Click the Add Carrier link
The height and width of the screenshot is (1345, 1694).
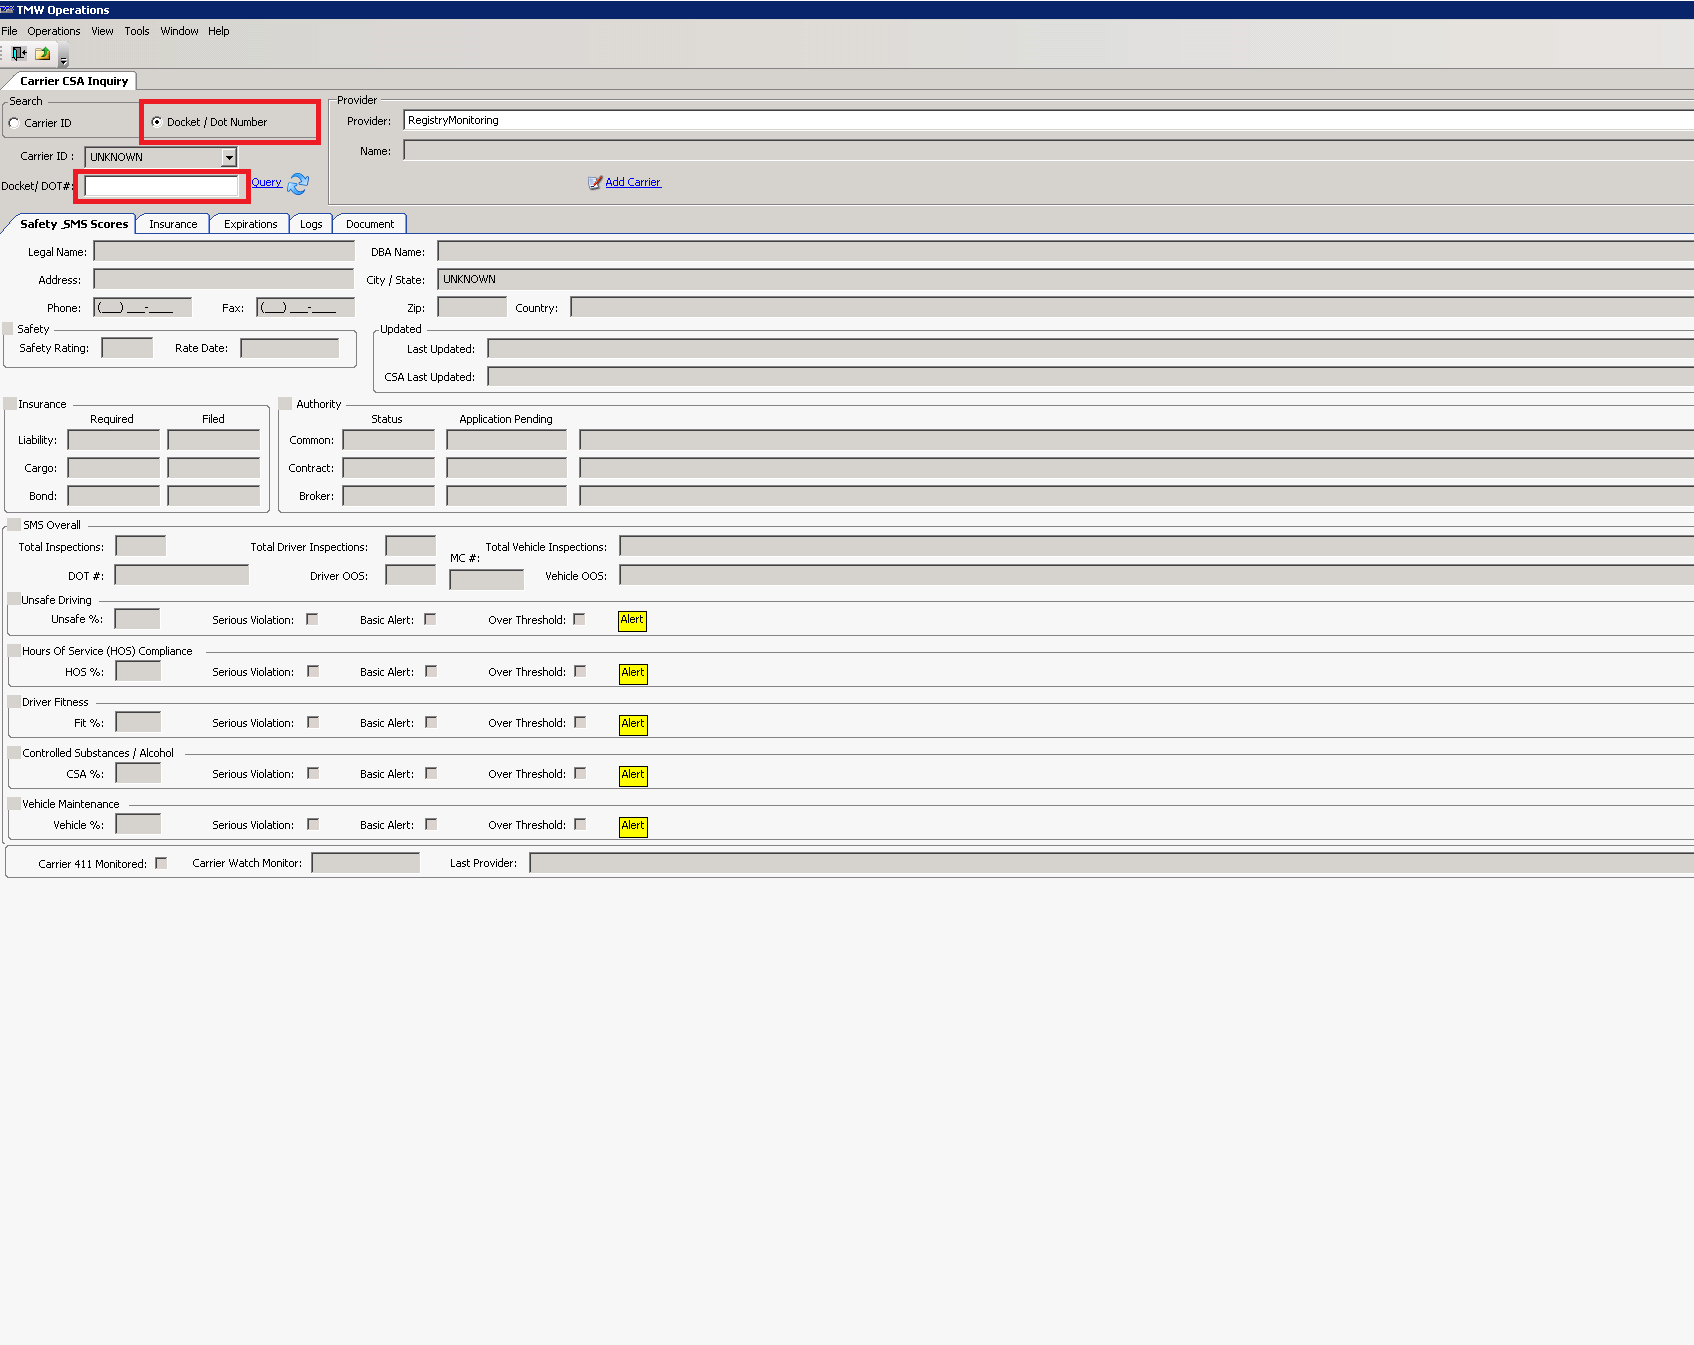[x=632, y=182]
